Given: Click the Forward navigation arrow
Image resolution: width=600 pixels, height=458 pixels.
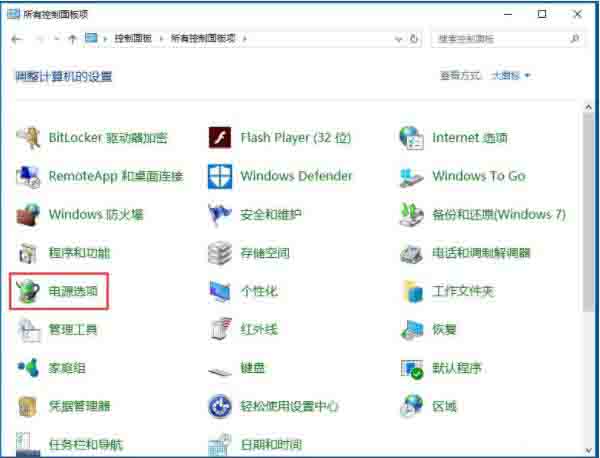Looking at the screenshot, I should tap(40, 39).
